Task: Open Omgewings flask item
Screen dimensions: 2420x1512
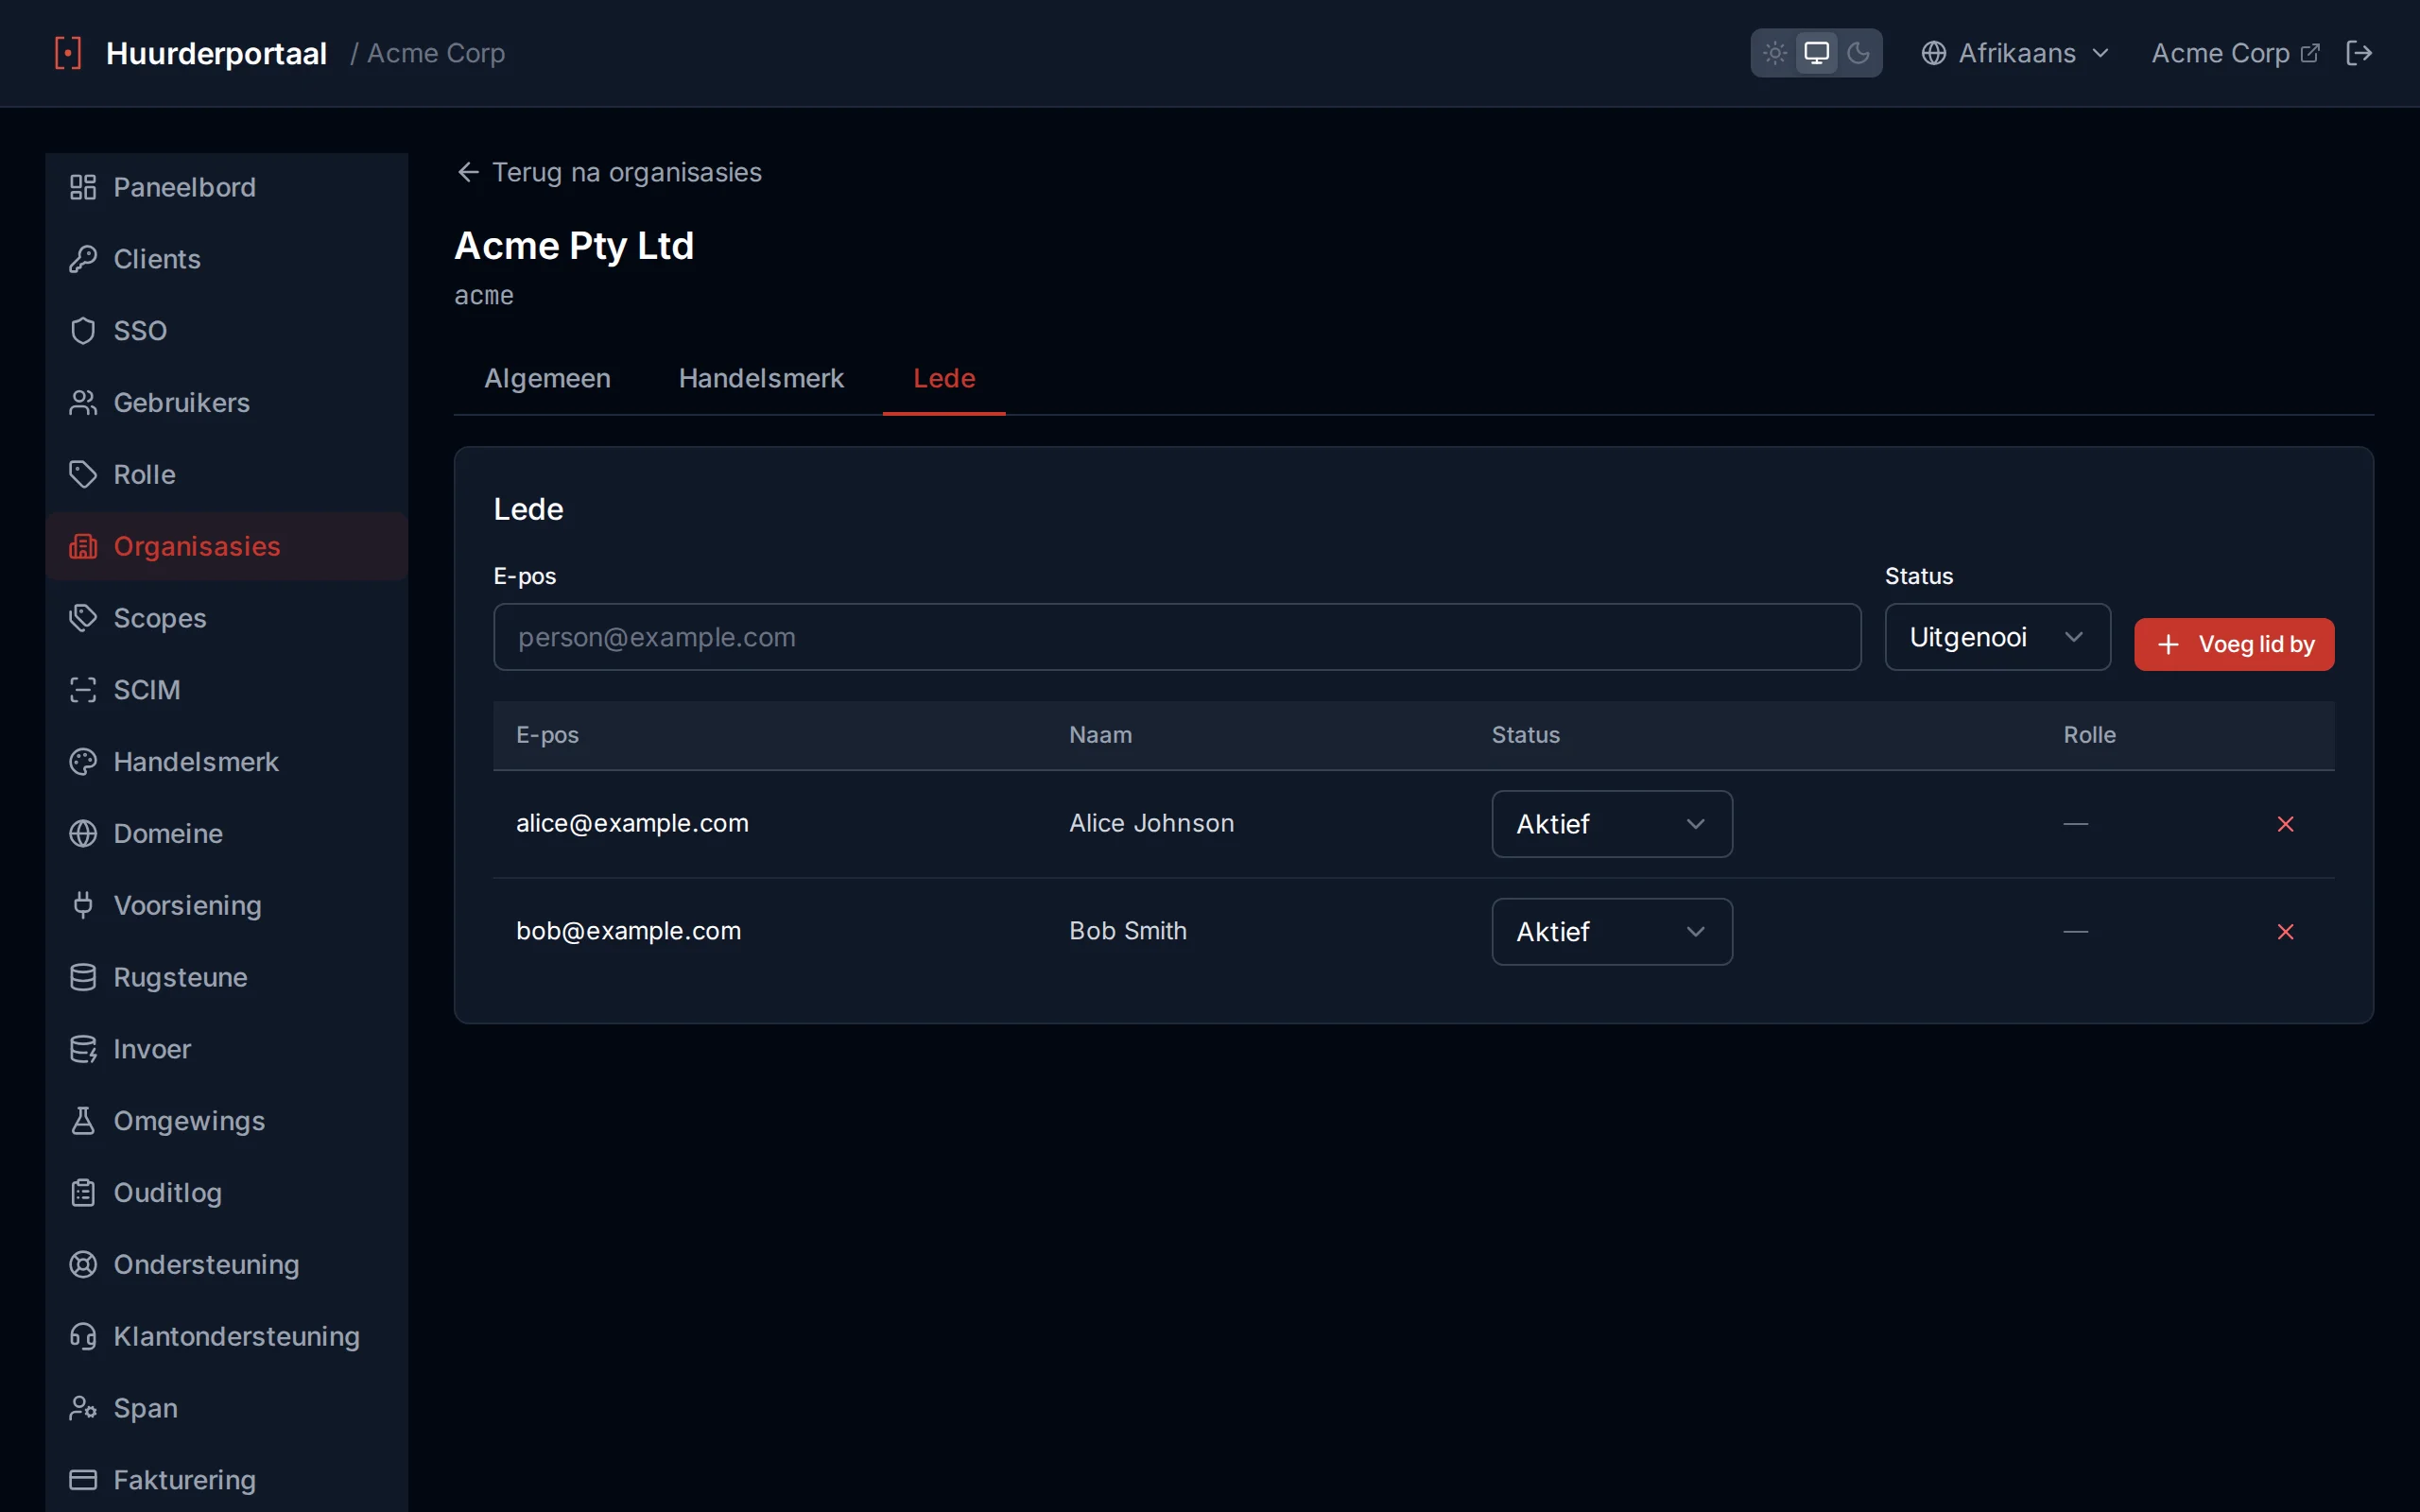Action: pyautogui.click(x=227, y=1121)
